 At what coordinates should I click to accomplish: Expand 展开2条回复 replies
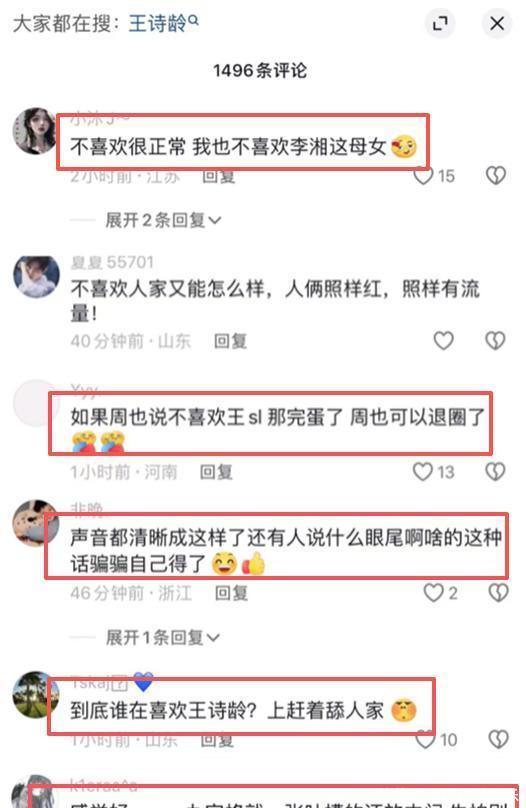[163, 221]
